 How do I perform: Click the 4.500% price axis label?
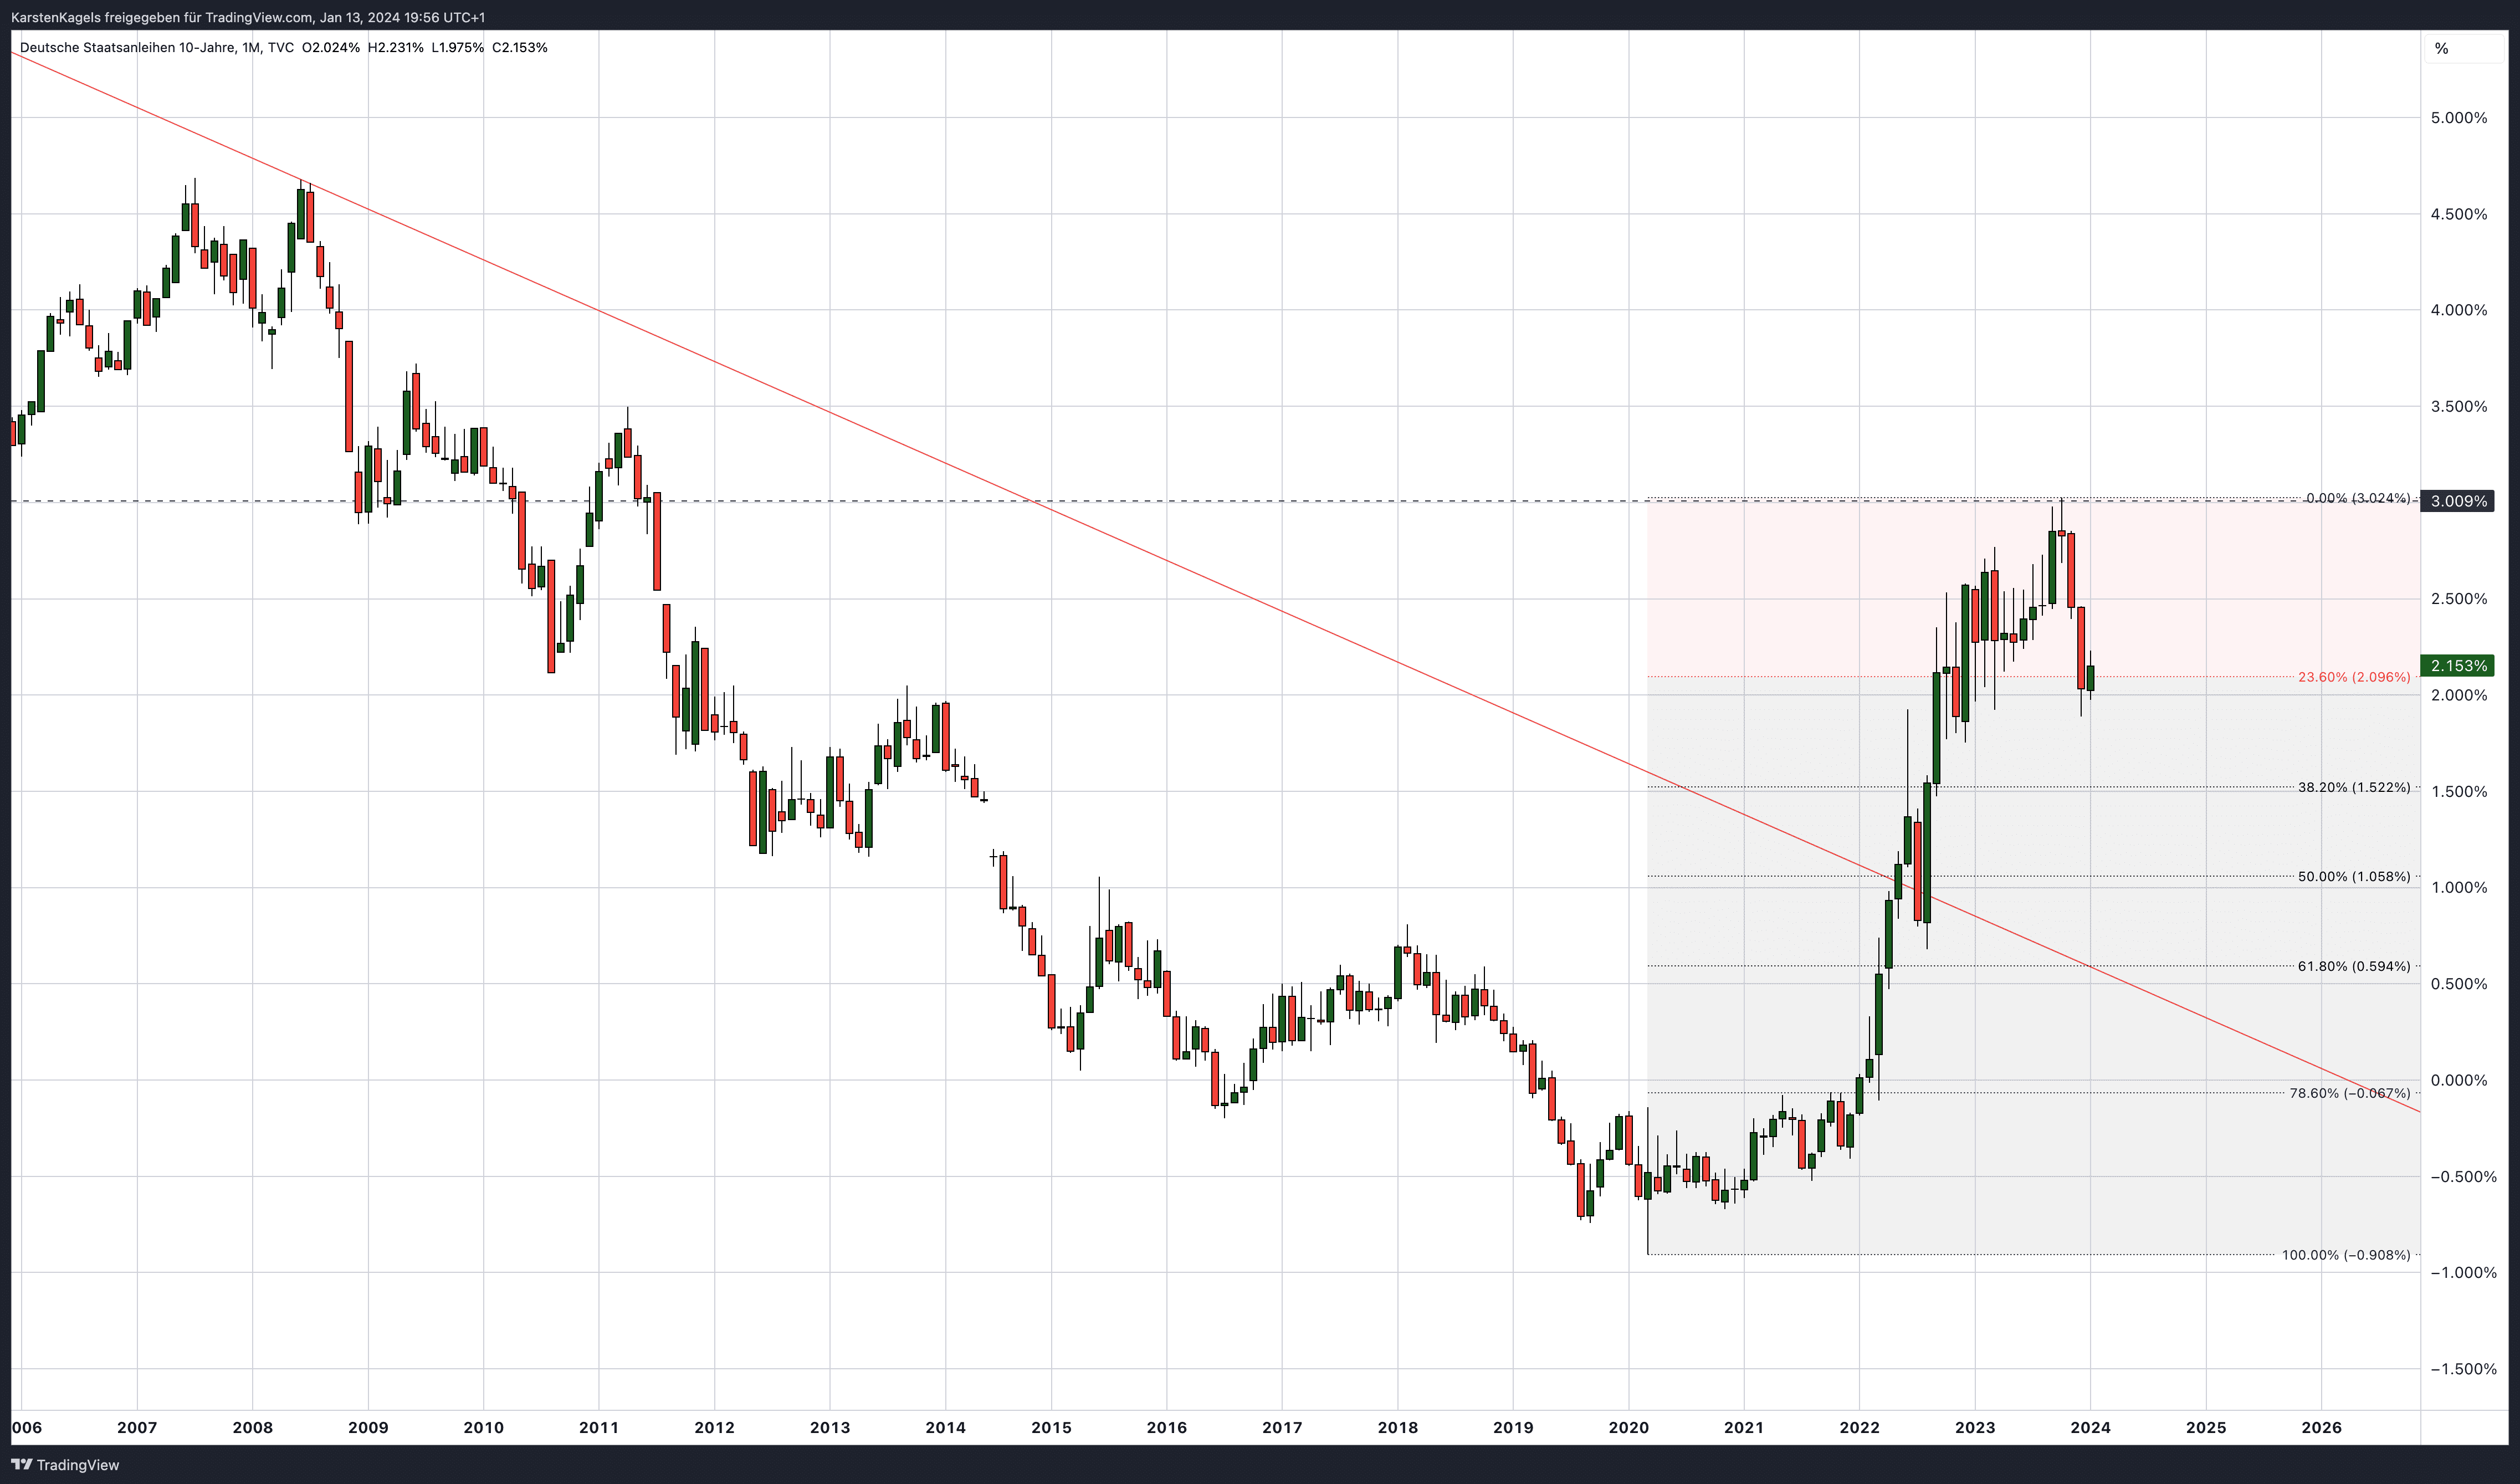(x=2459, y=214)
